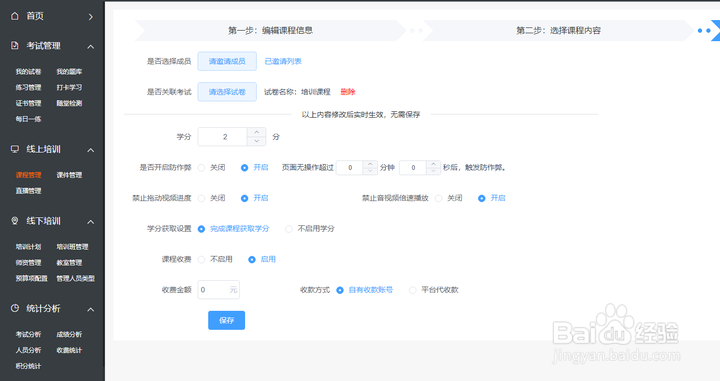Open 我的题库 in sidebar
The image size is (720, 381).
[69, 72]
